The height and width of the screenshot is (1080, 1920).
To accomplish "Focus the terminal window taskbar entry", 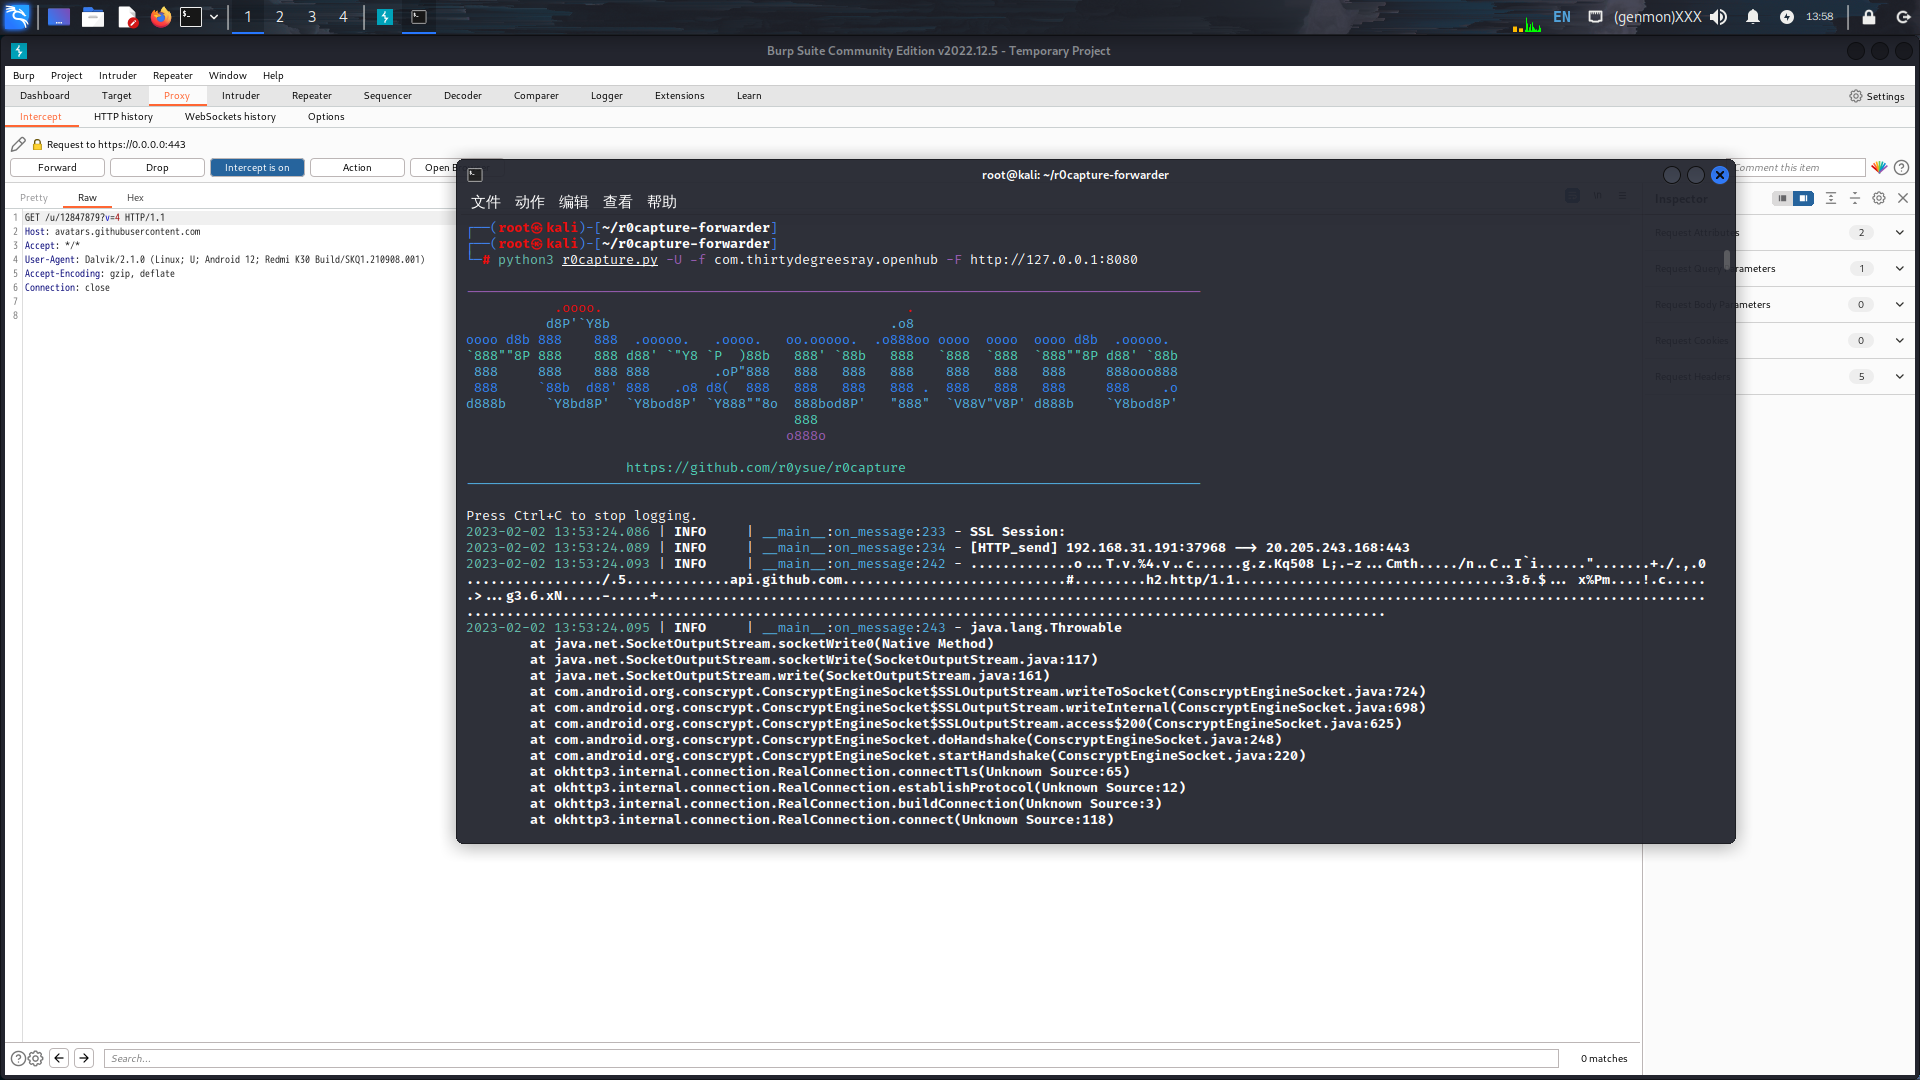I will pos(419,17).
